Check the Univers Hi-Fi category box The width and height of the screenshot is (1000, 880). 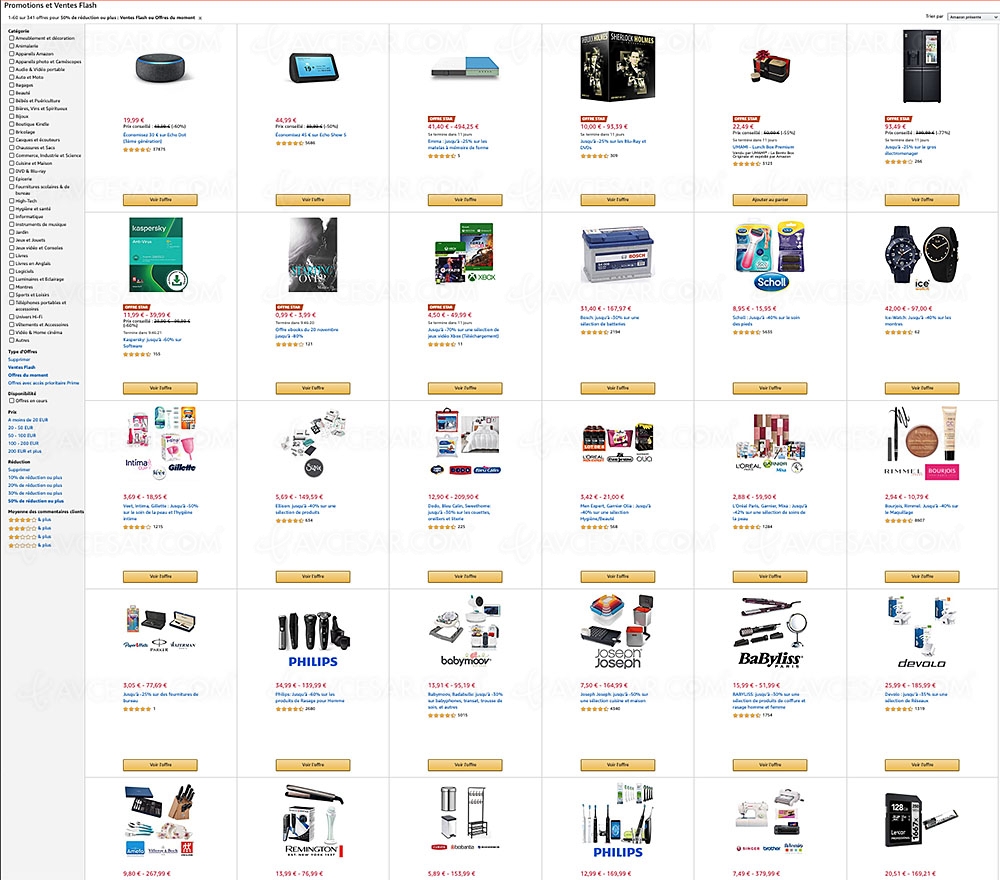point(11,316)
